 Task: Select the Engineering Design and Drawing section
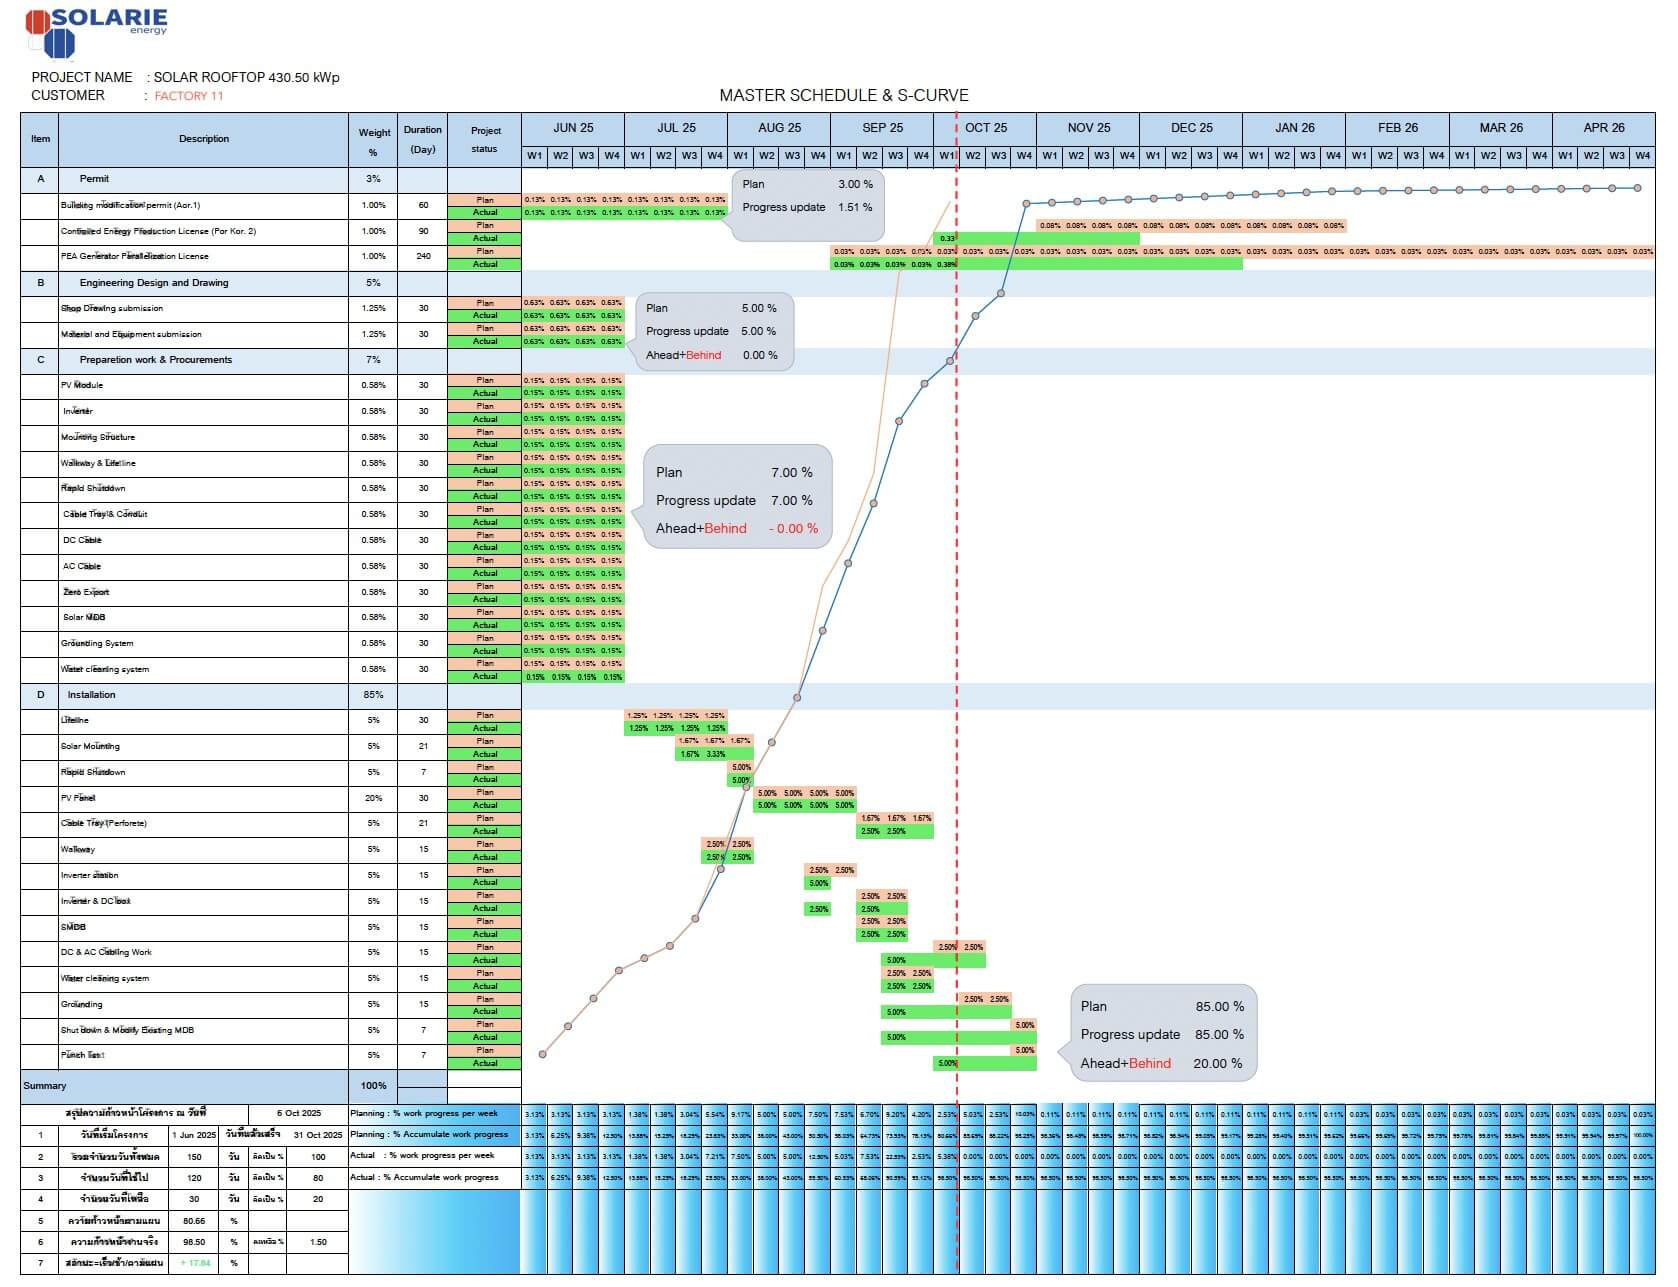click(154, 283)
